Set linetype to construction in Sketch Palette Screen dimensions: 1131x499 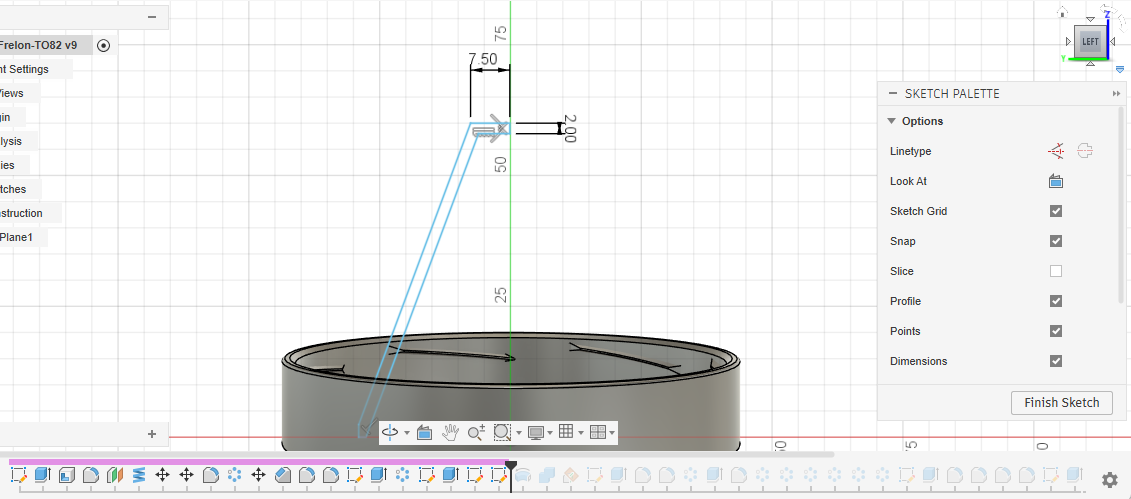click(x=1056, y=151)
